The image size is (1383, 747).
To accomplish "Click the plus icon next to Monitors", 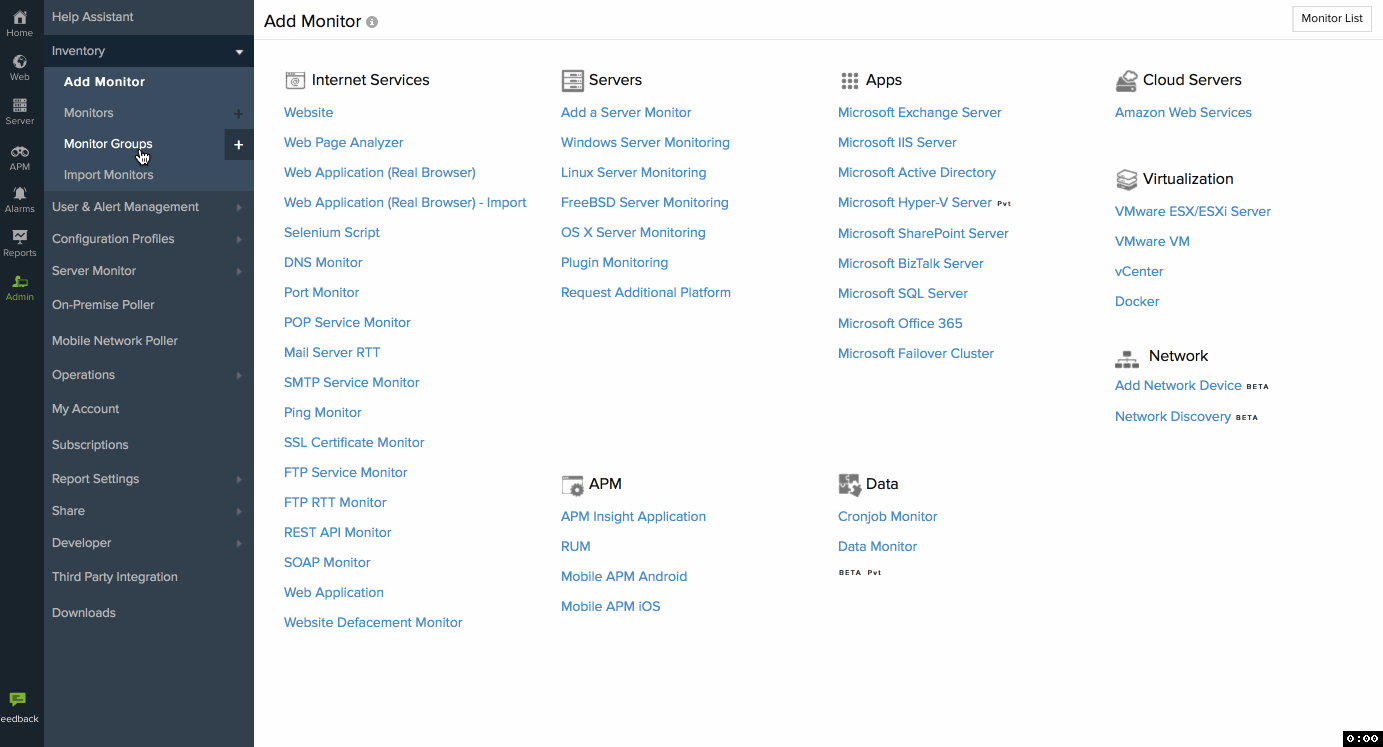I will (239, 114).
